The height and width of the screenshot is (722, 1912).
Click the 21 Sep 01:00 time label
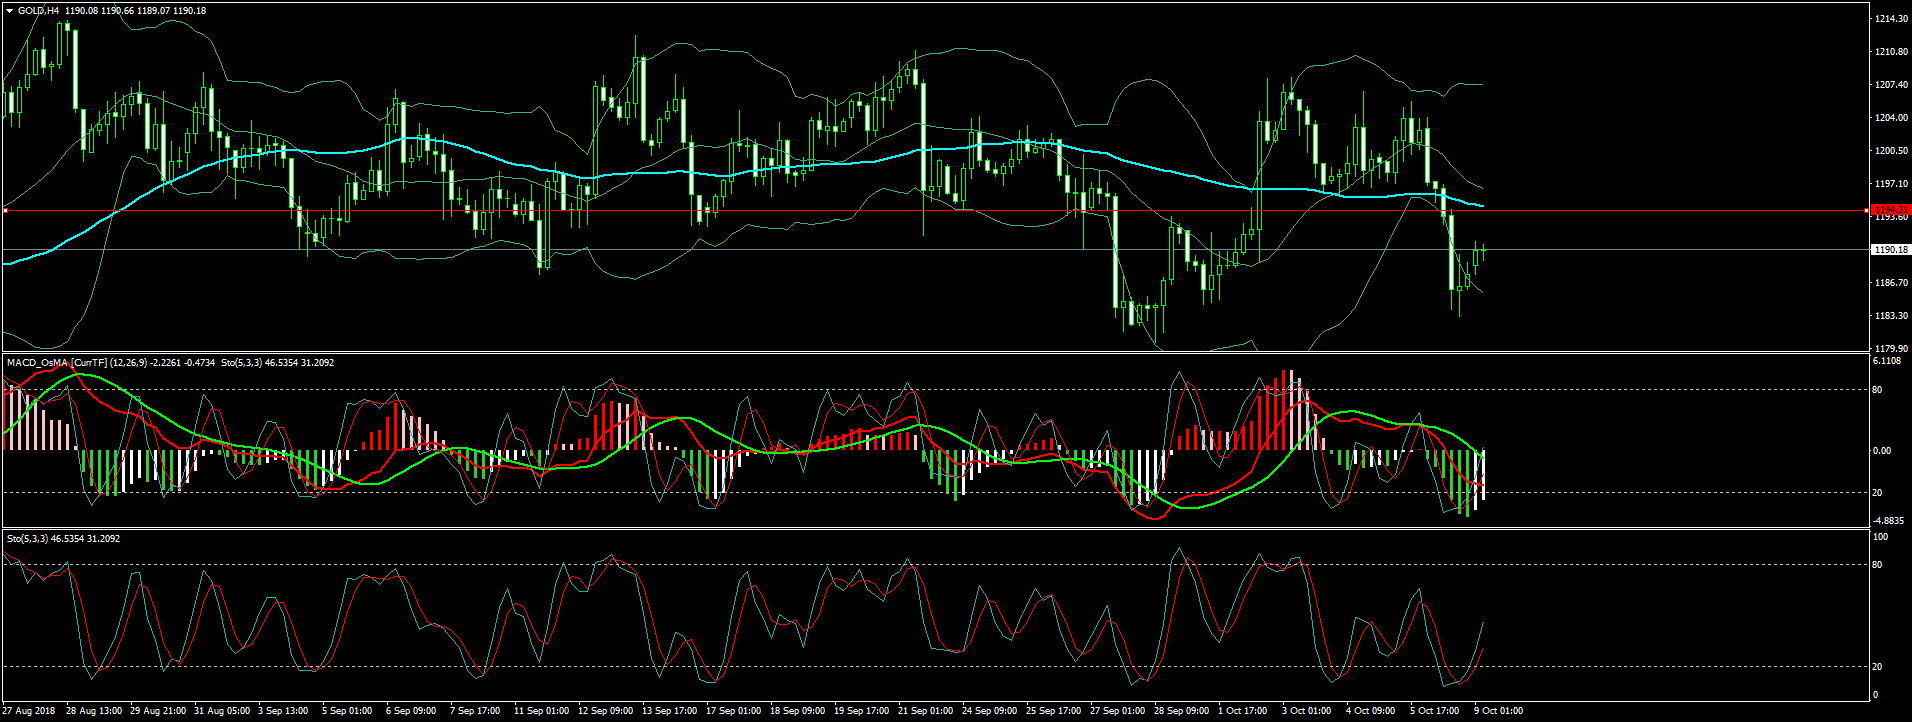click(x=926, y=711)
